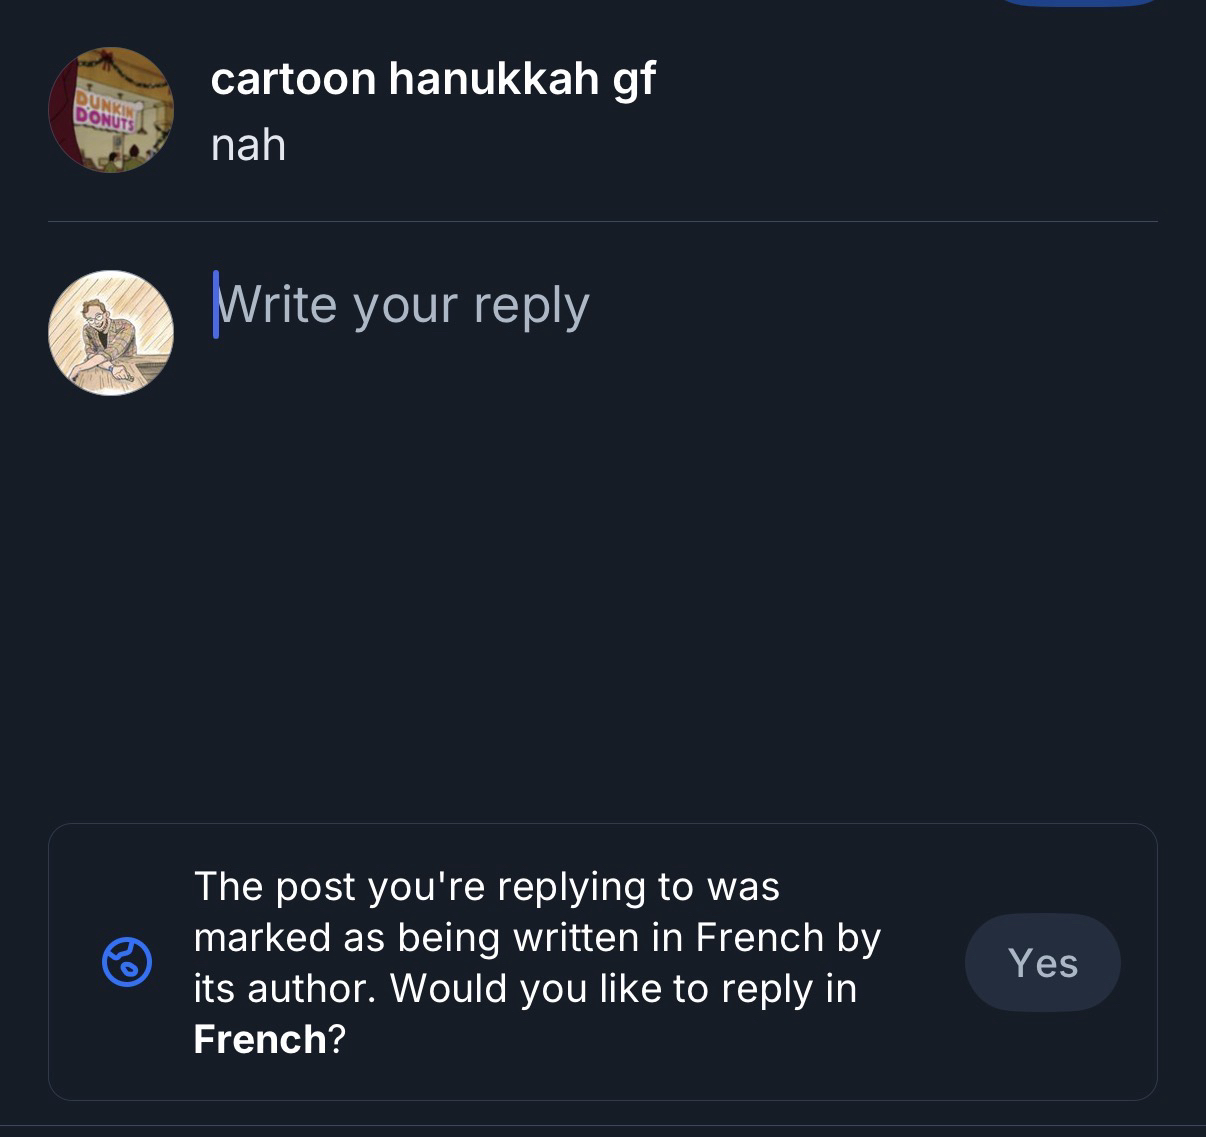Click the bold French word in prompt

click(x=259, y=1039)
